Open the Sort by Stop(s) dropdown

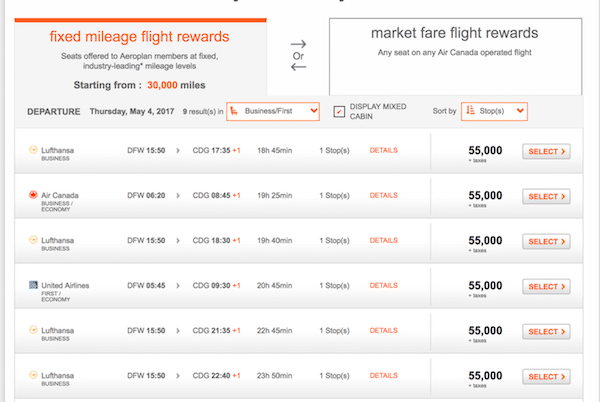point(494,111)
